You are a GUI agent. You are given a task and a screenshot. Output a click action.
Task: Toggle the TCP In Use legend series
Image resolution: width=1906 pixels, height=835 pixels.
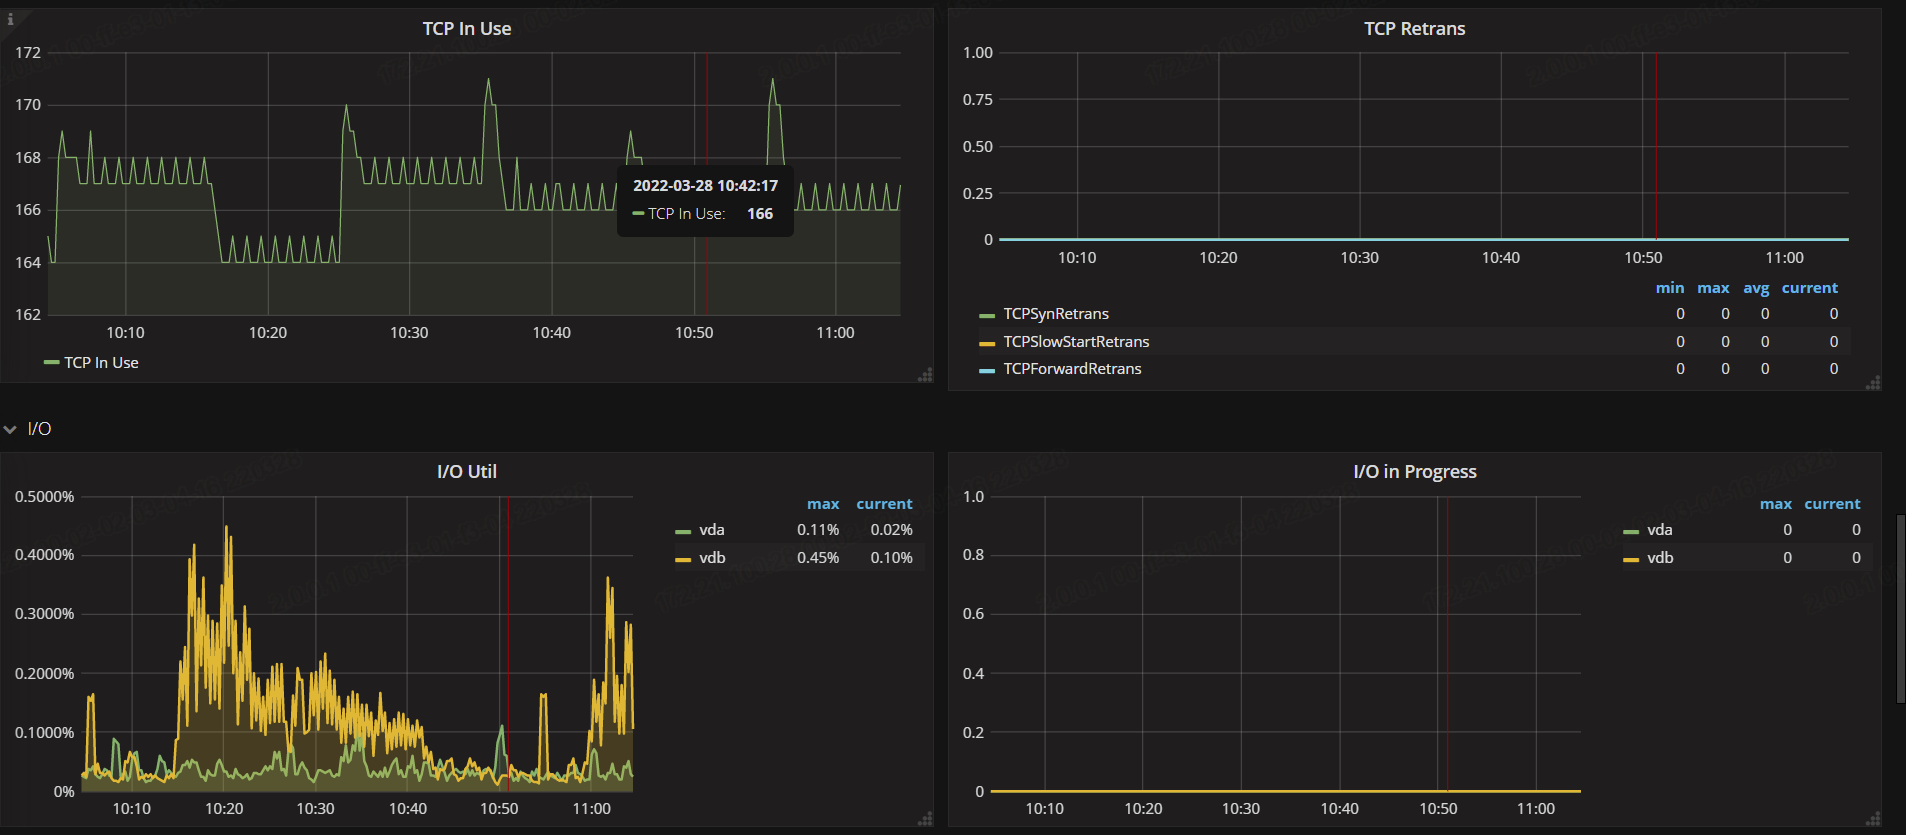coord(101,363)
